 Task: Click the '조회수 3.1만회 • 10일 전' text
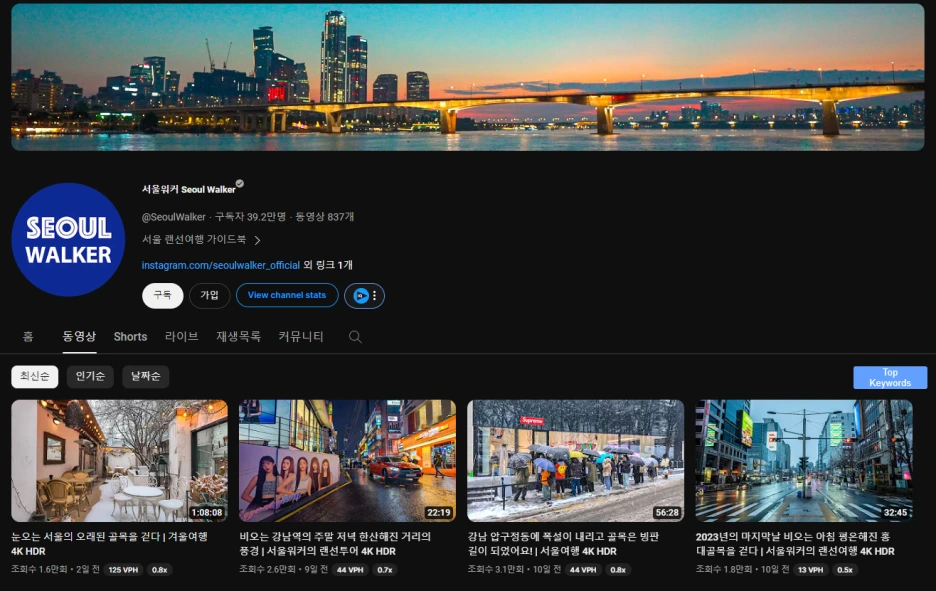coord(514,570)
